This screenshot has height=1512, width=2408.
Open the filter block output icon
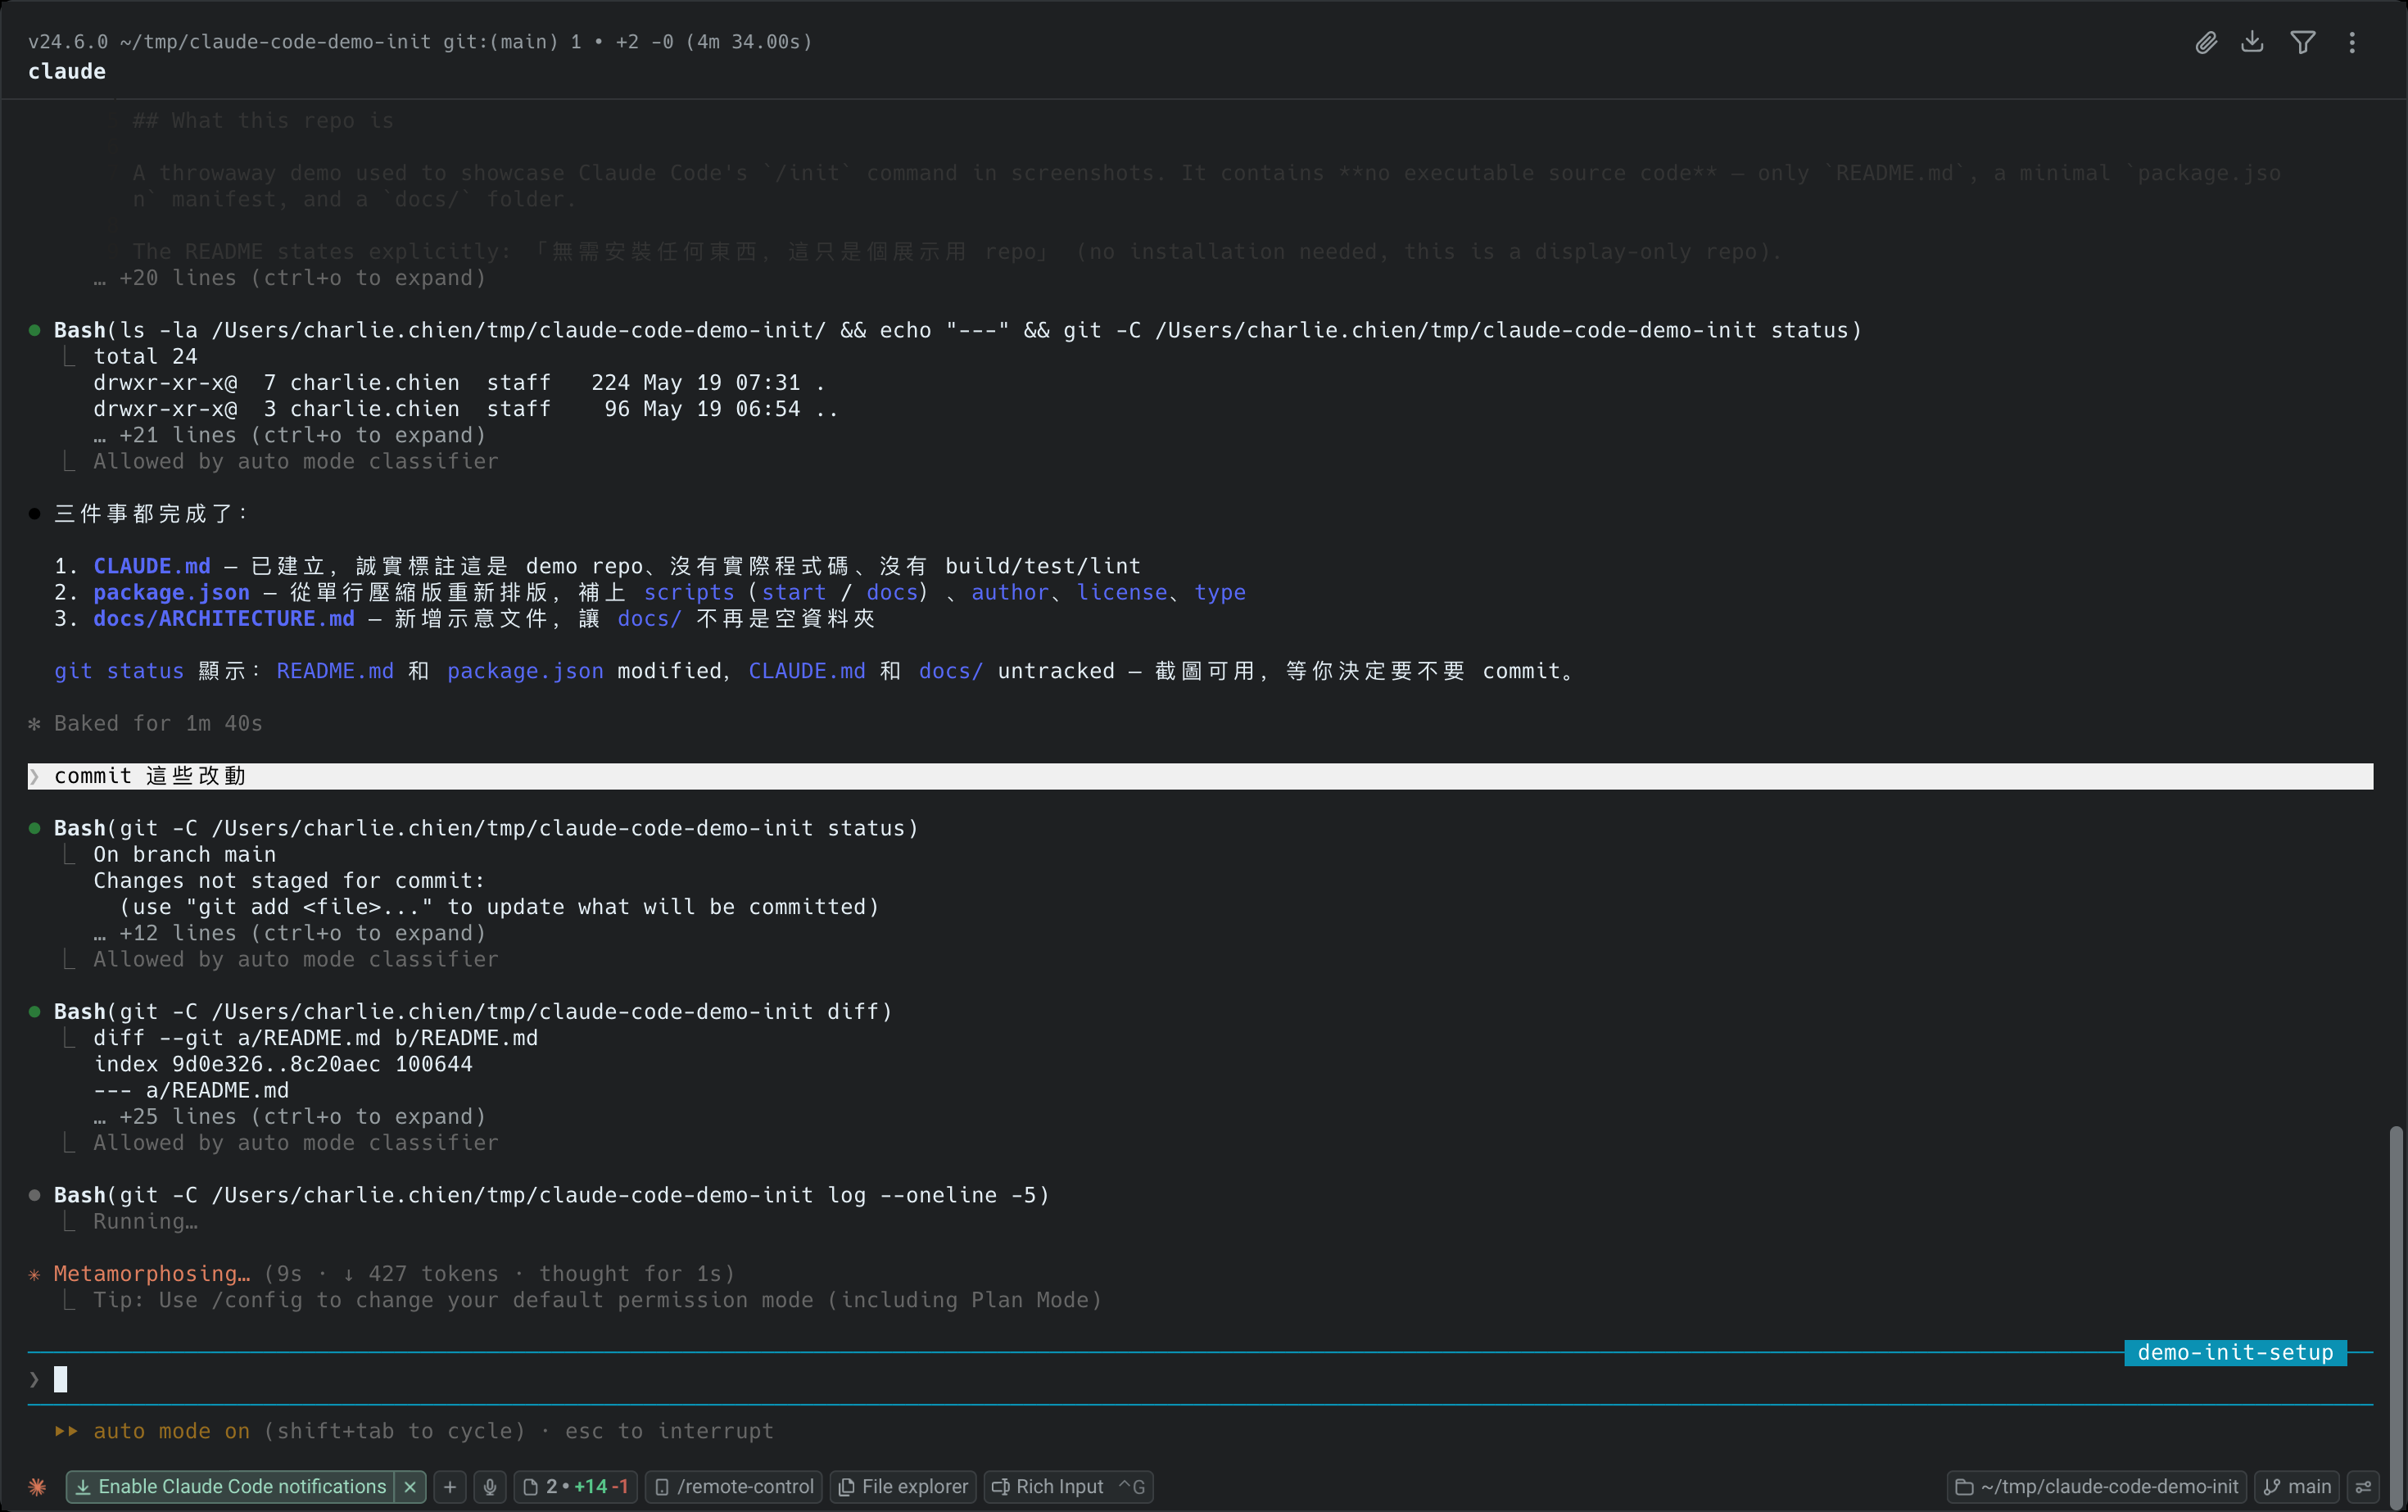(2303, 42)
